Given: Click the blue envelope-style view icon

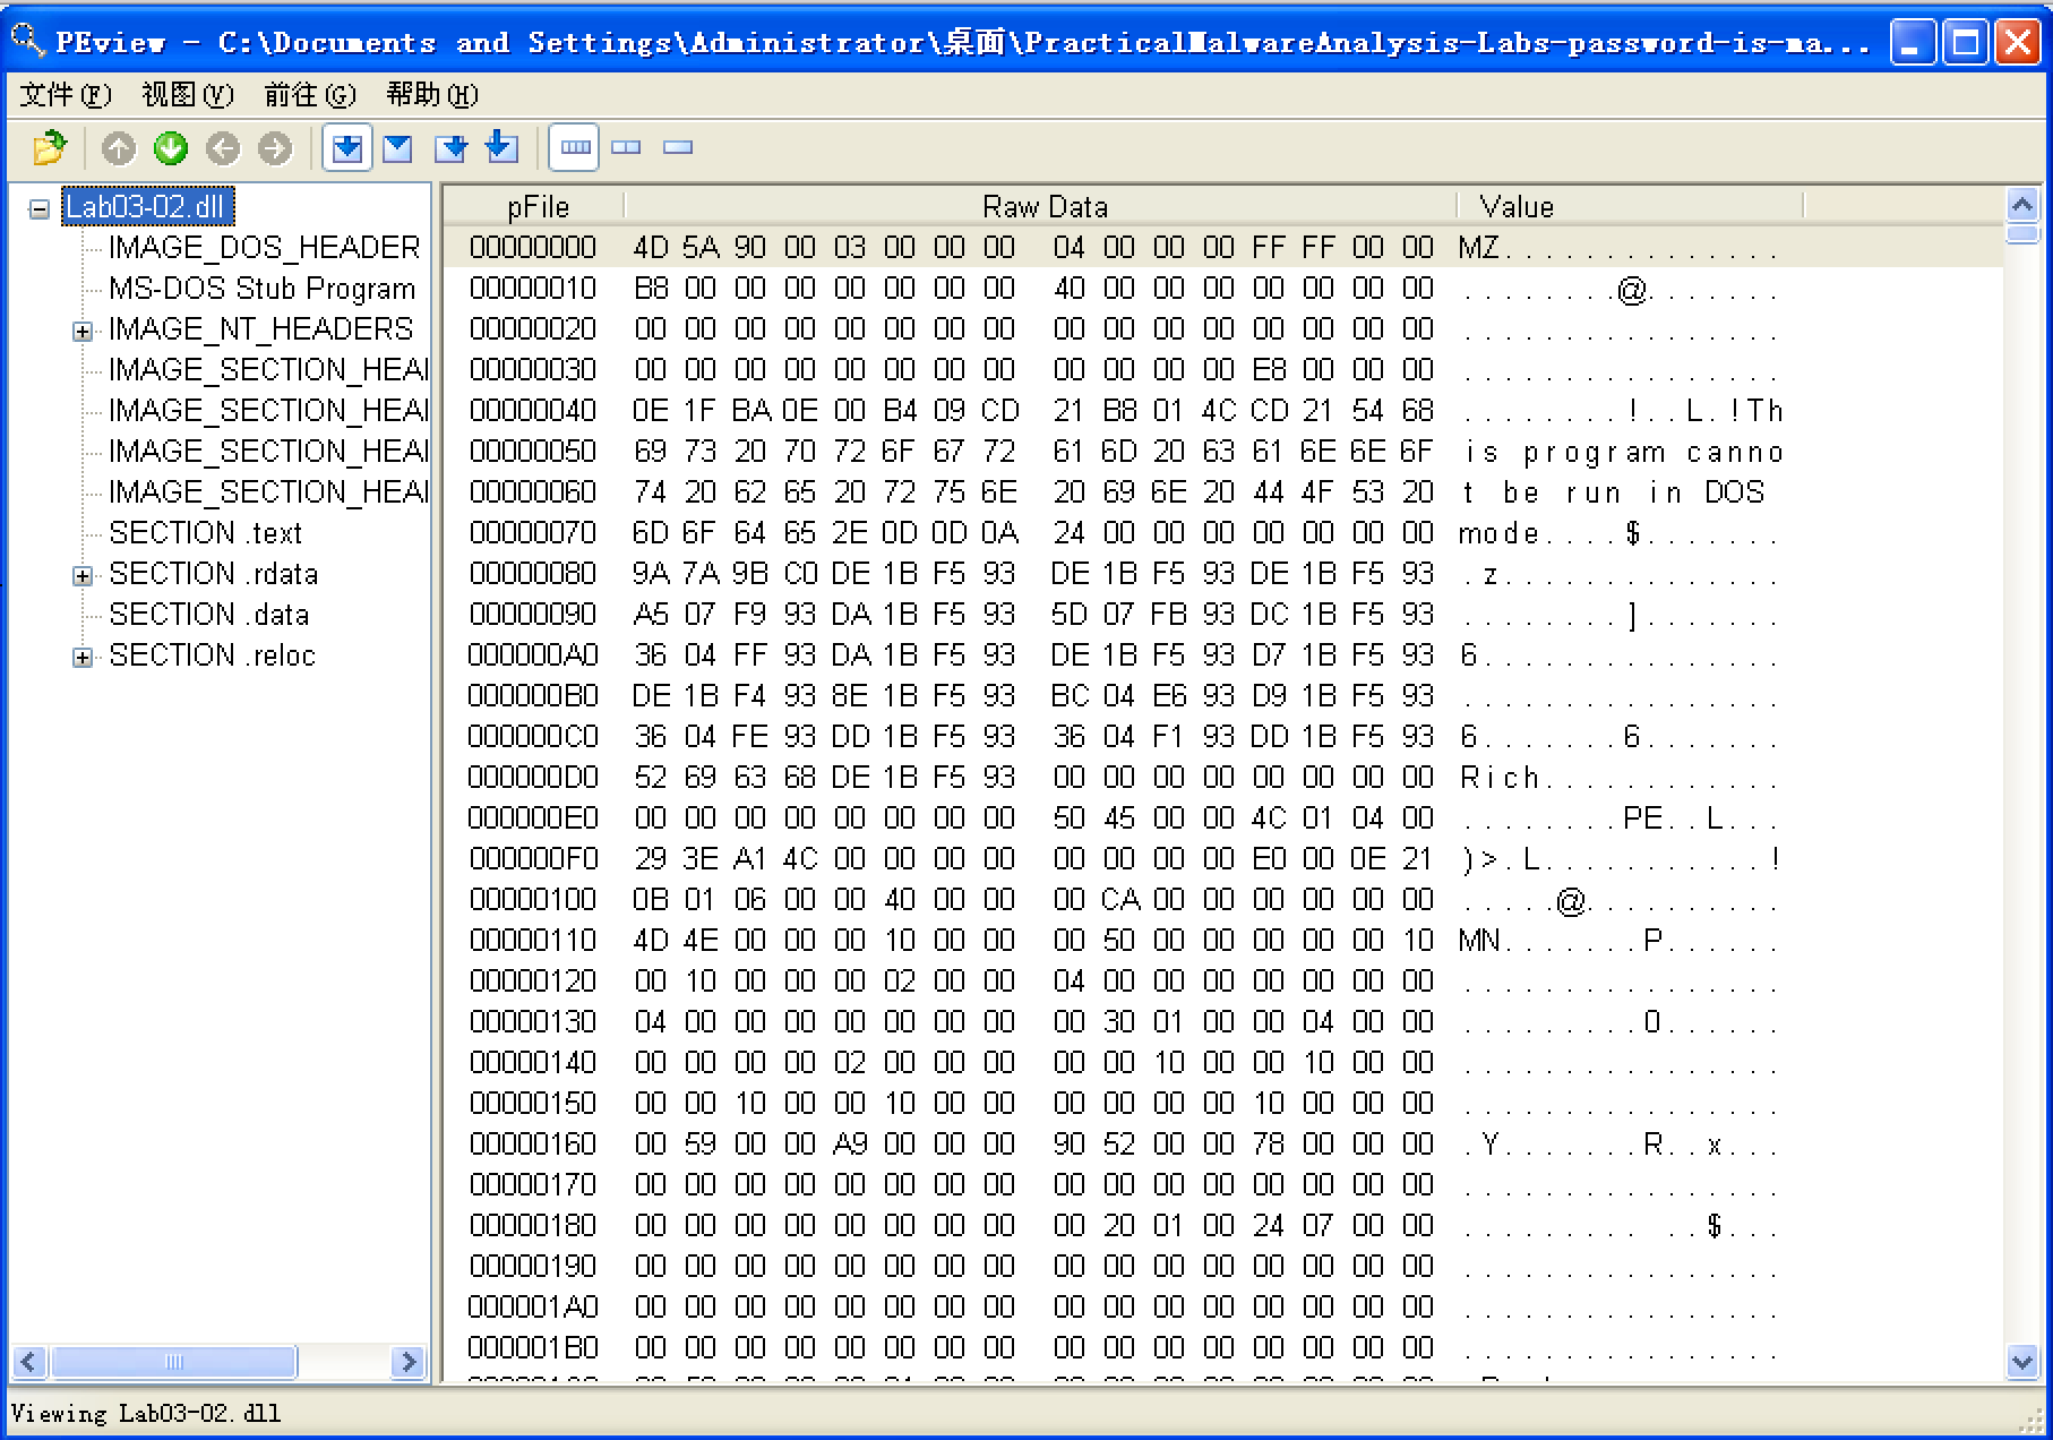Looking at the screenshot, I should click(x=398, y=148).
